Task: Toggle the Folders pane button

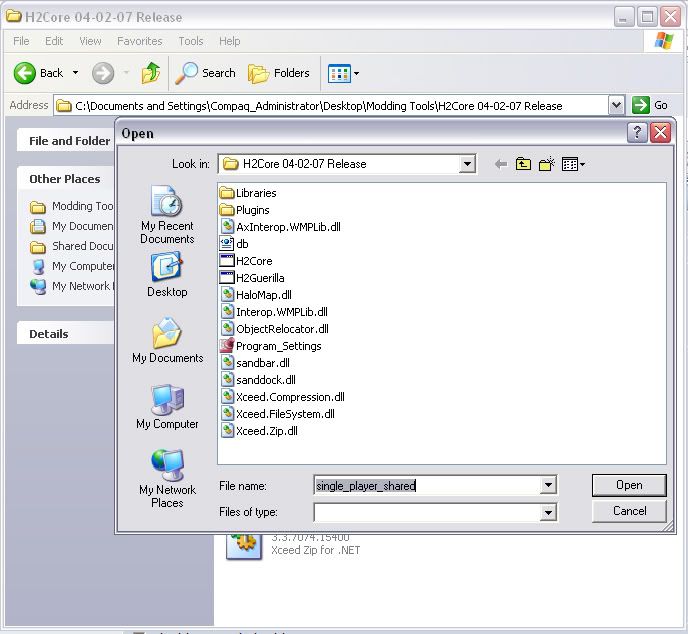Action: [279, 73]
